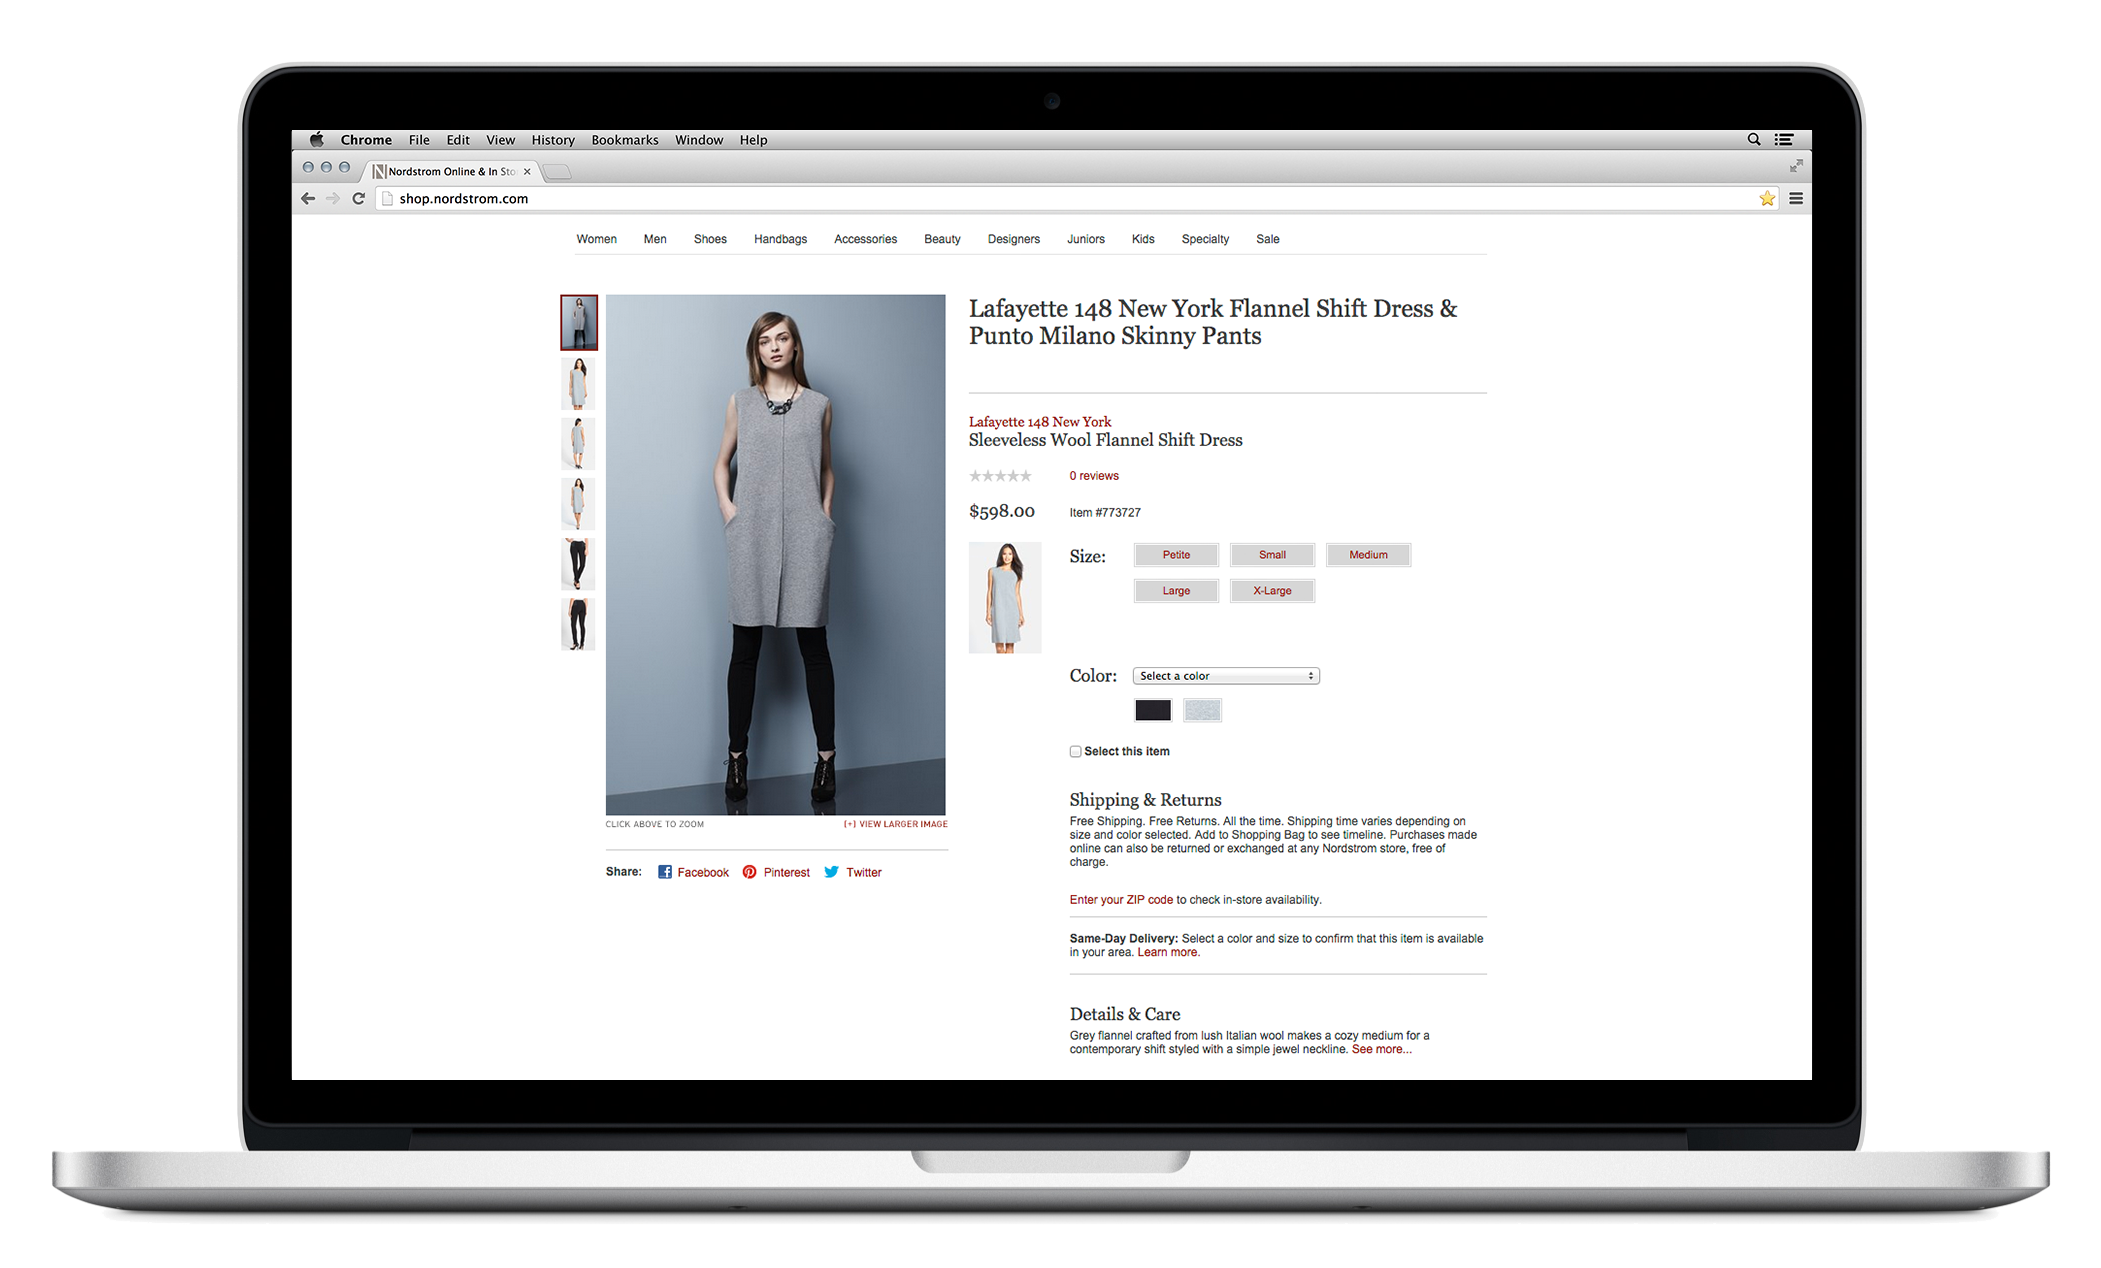The width and height of the screenshot is (2101, 1268).
Task: Open Spotlight search in the menu bar
Action: (x=1753, y=140)
